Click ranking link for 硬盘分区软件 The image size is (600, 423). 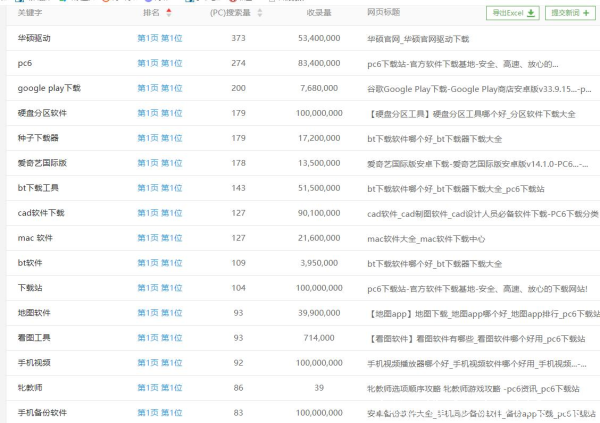[x=159, y=113]
